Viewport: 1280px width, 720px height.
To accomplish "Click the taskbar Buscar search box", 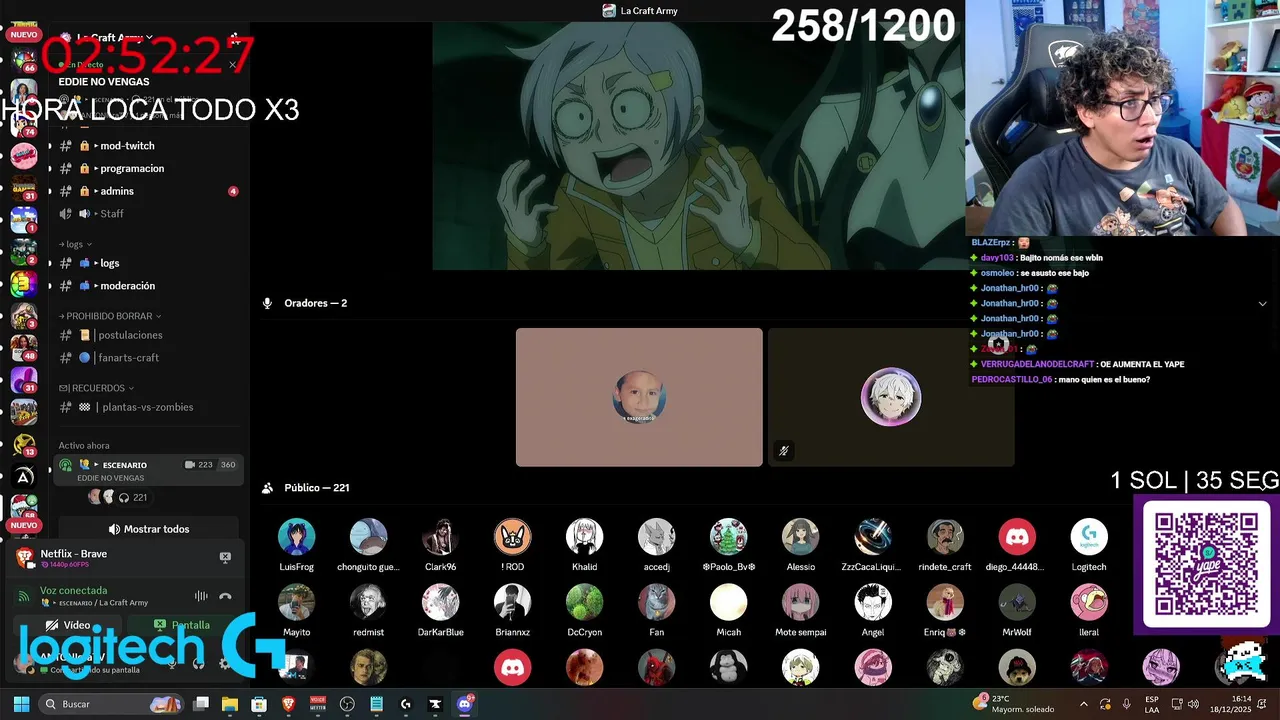I will [110, 704].
